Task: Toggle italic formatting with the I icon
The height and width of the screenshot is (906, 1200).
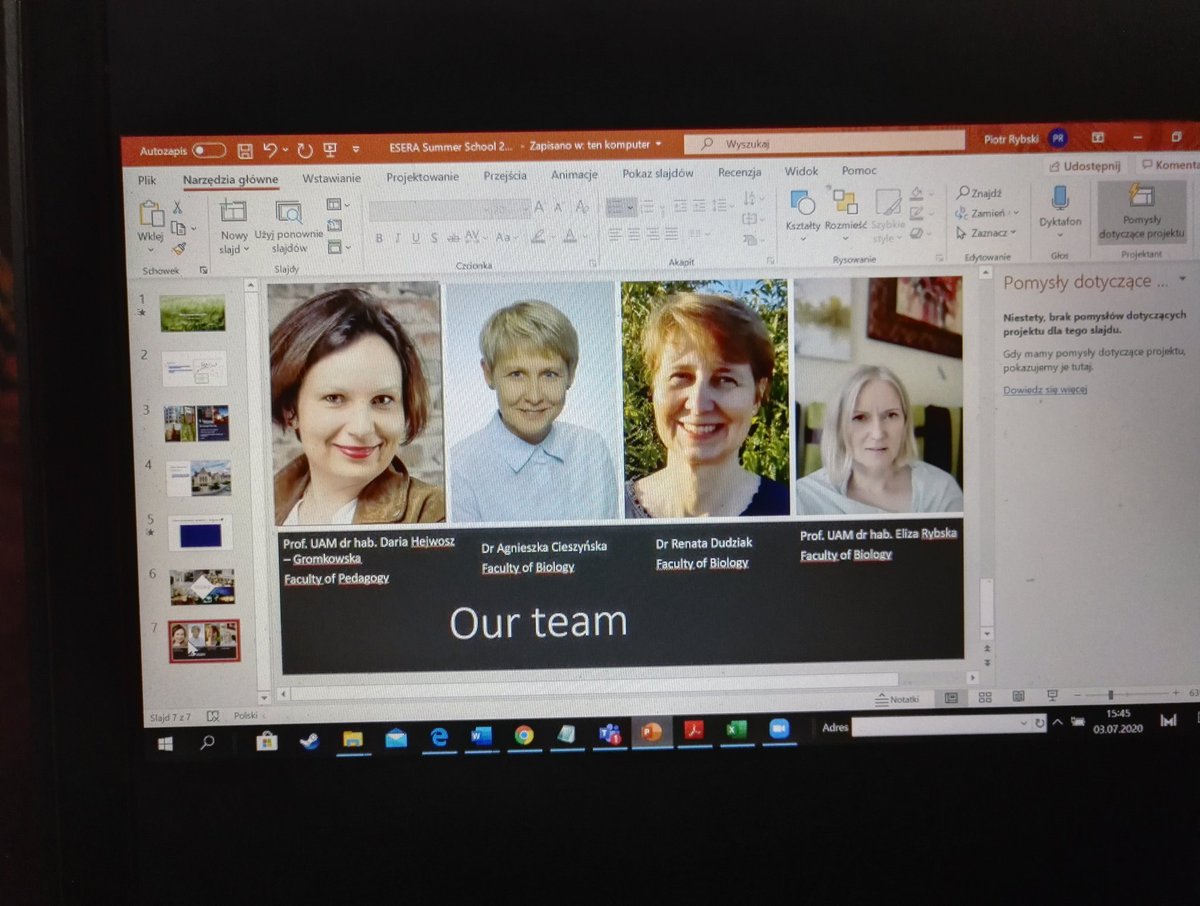Action: tap(397, 239)
